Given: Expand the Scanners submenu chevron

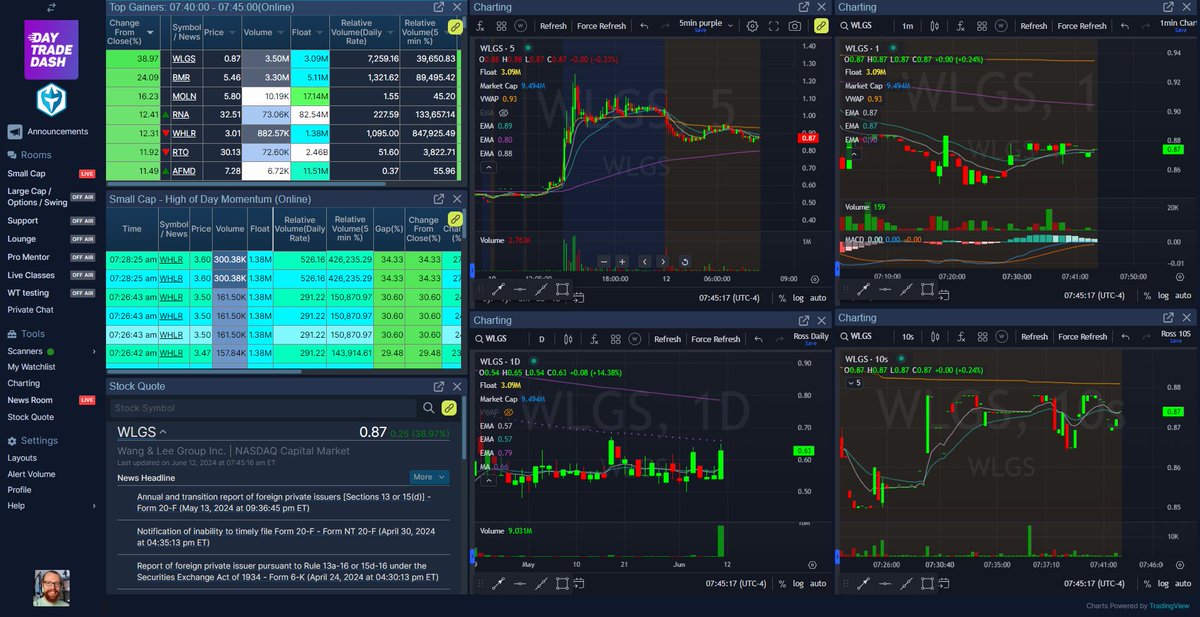Looking at the screenshot, I should pyautogui.click(x=94, y=352).
